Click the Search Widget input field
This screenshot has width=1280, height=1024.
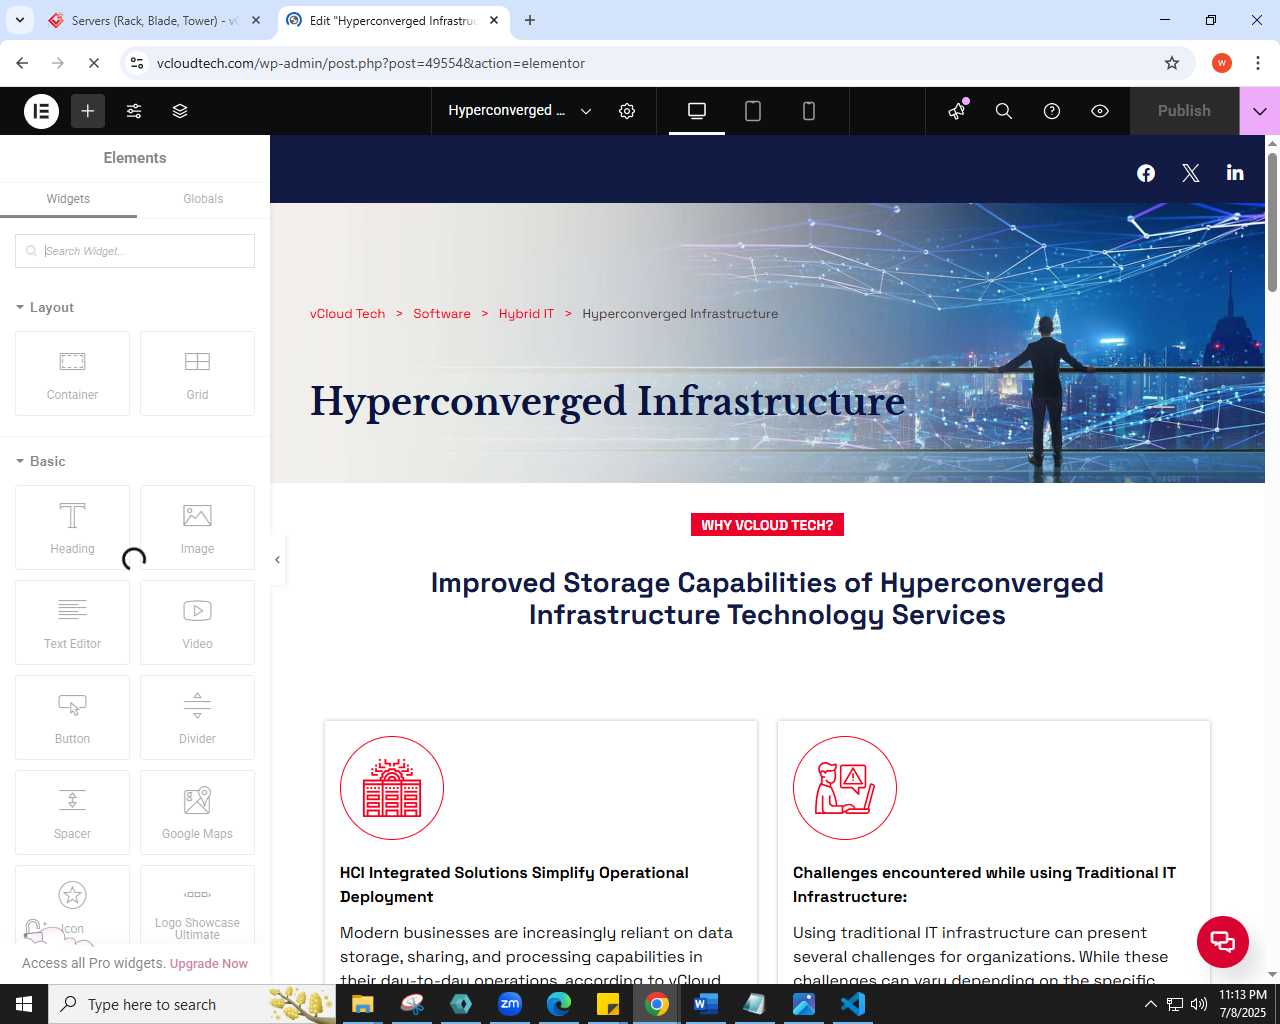coord(135,251)
